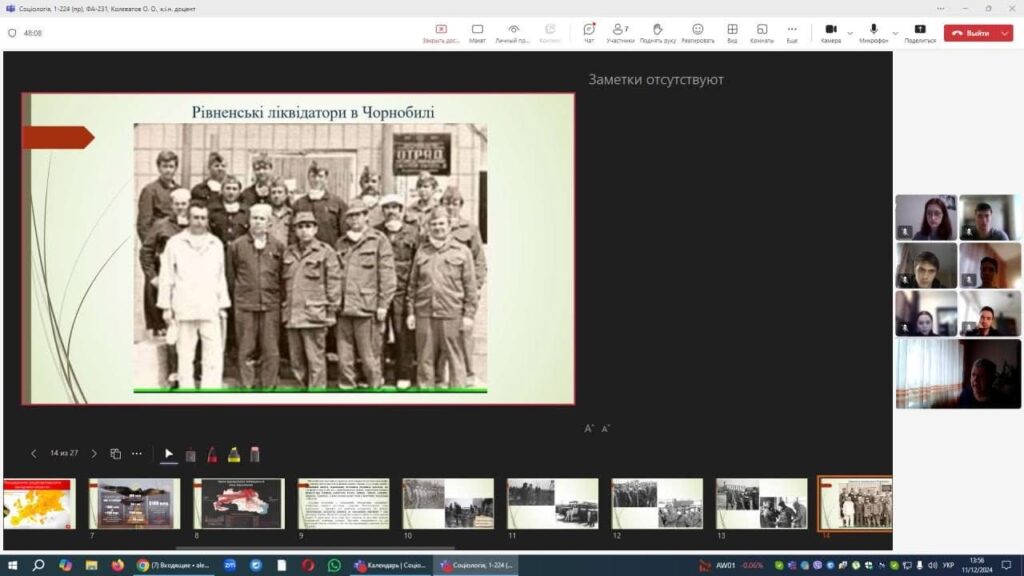
Task: Open the Вид (View) menu
Action: [x=732, y=32]
